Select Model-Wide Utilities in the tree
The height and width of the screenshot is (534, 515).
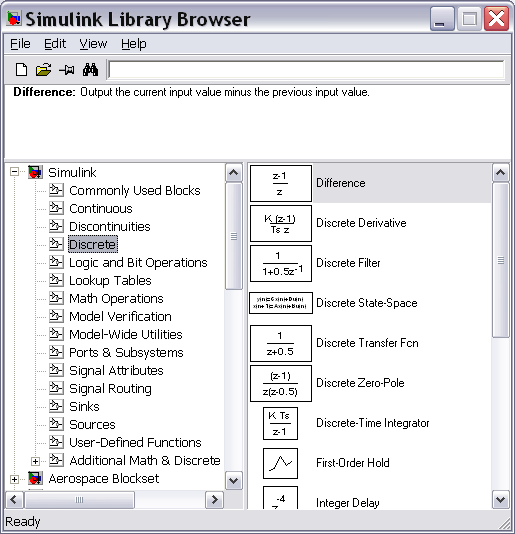tap(126, 334)
